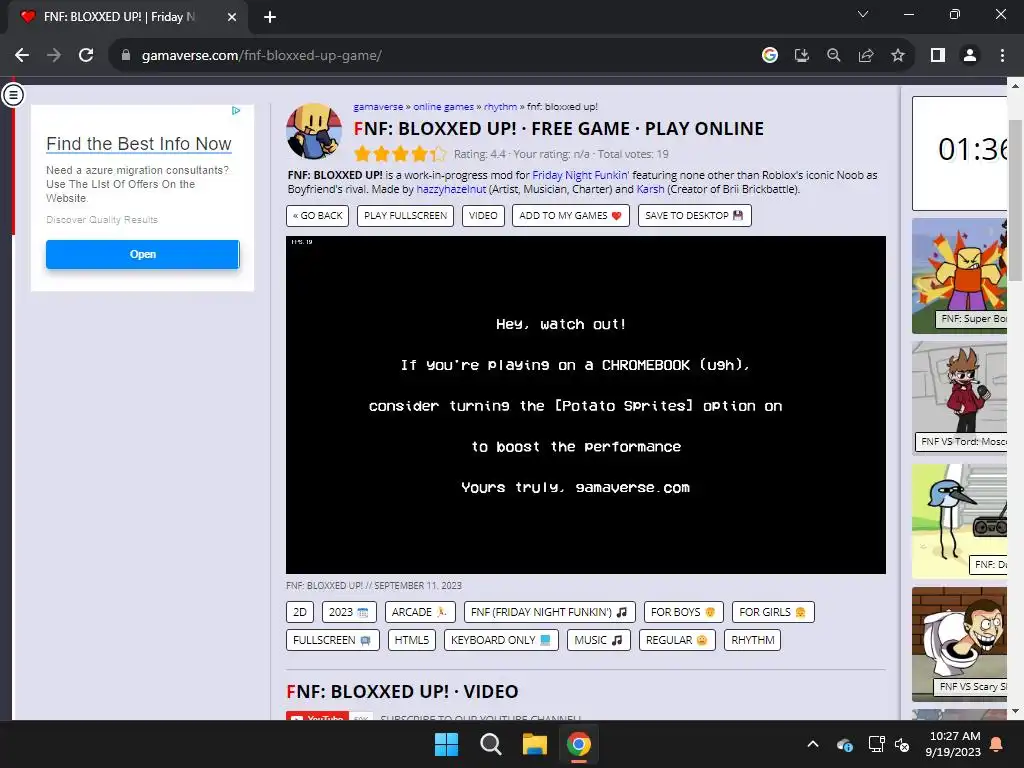The image size is (1024, 768).
Task: Select the KEYBOARD ONLY tag
Action: point(502,640)
